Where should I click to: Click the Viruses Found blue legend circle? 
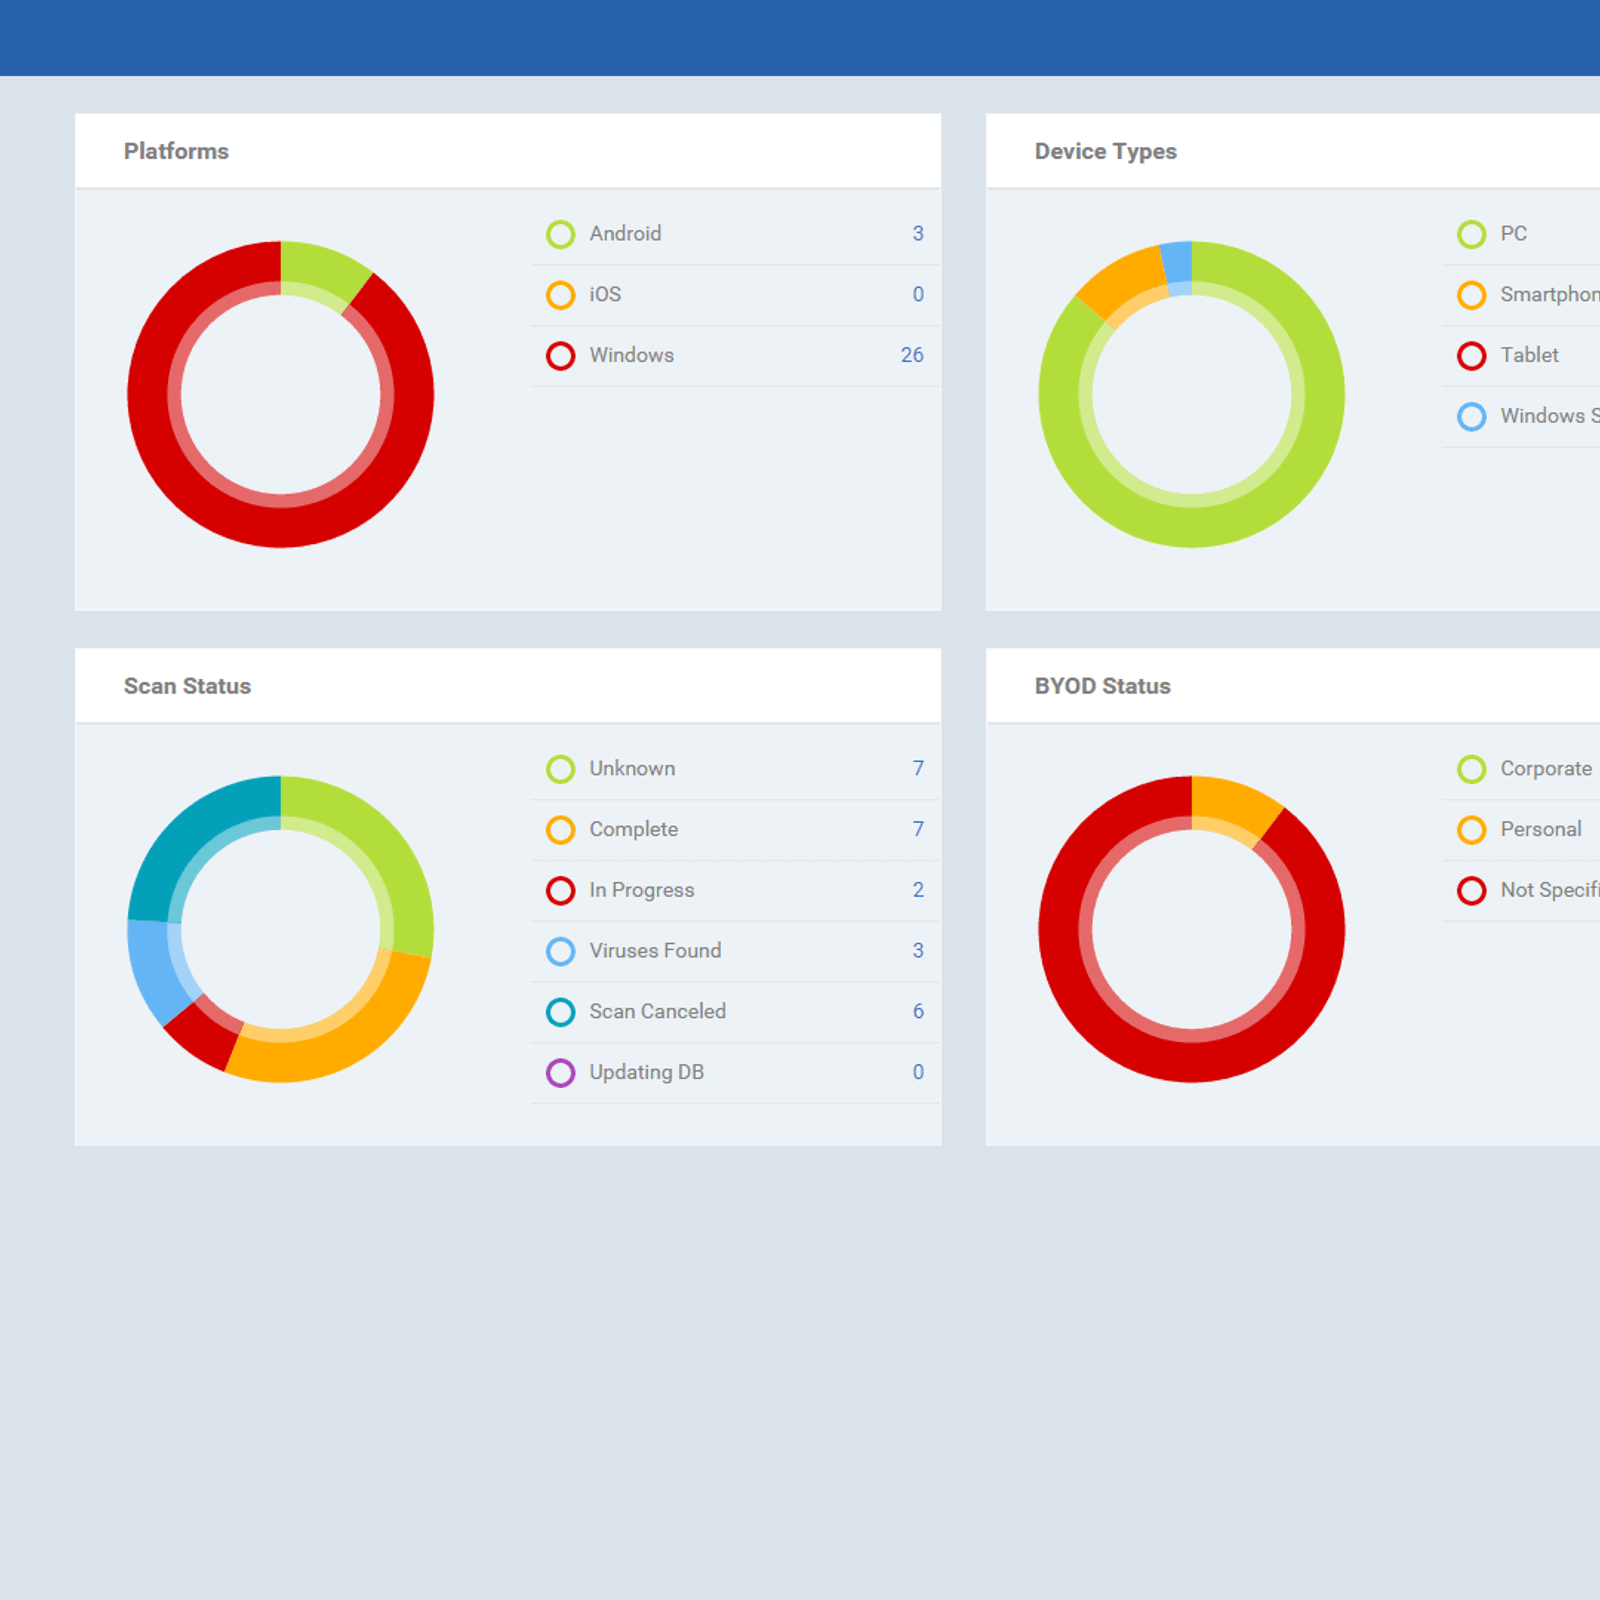coord(560,951)
